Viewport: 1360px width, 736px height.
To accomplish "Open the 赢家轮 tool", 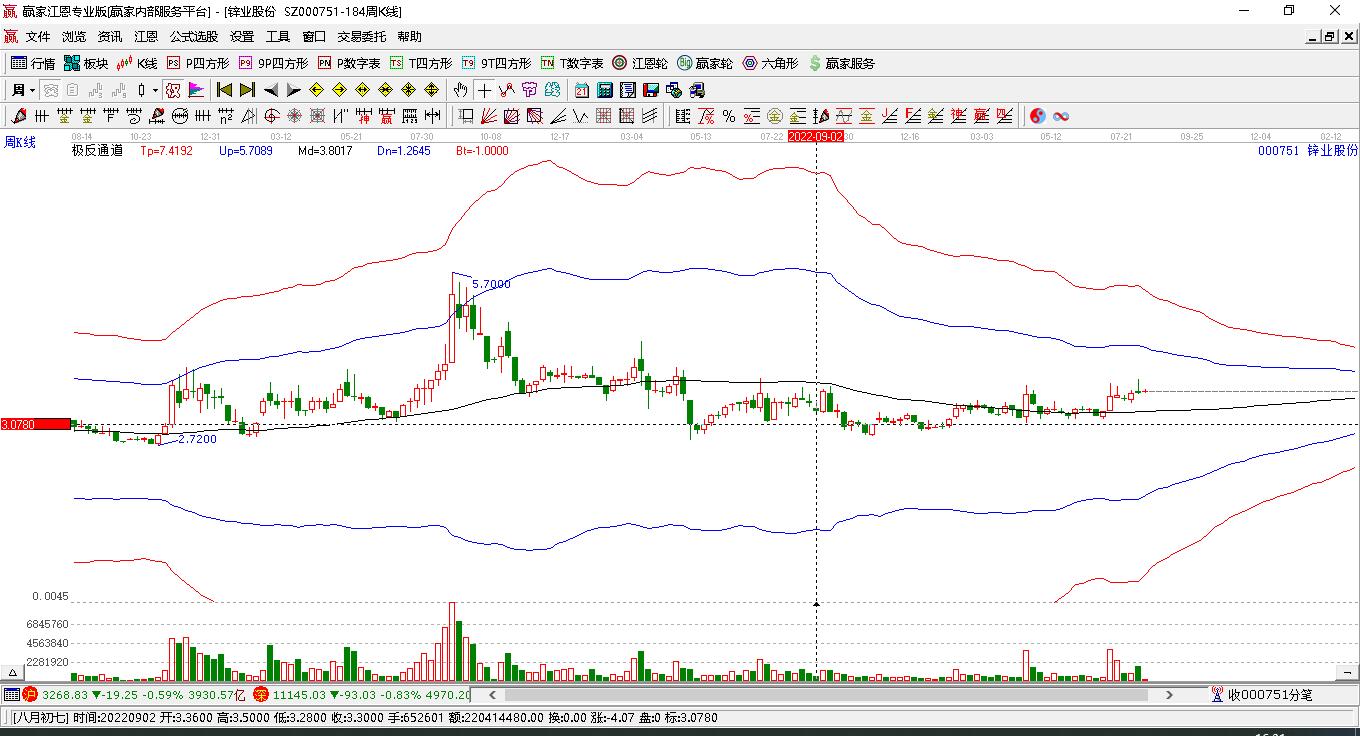I will [x=705, y=63].
